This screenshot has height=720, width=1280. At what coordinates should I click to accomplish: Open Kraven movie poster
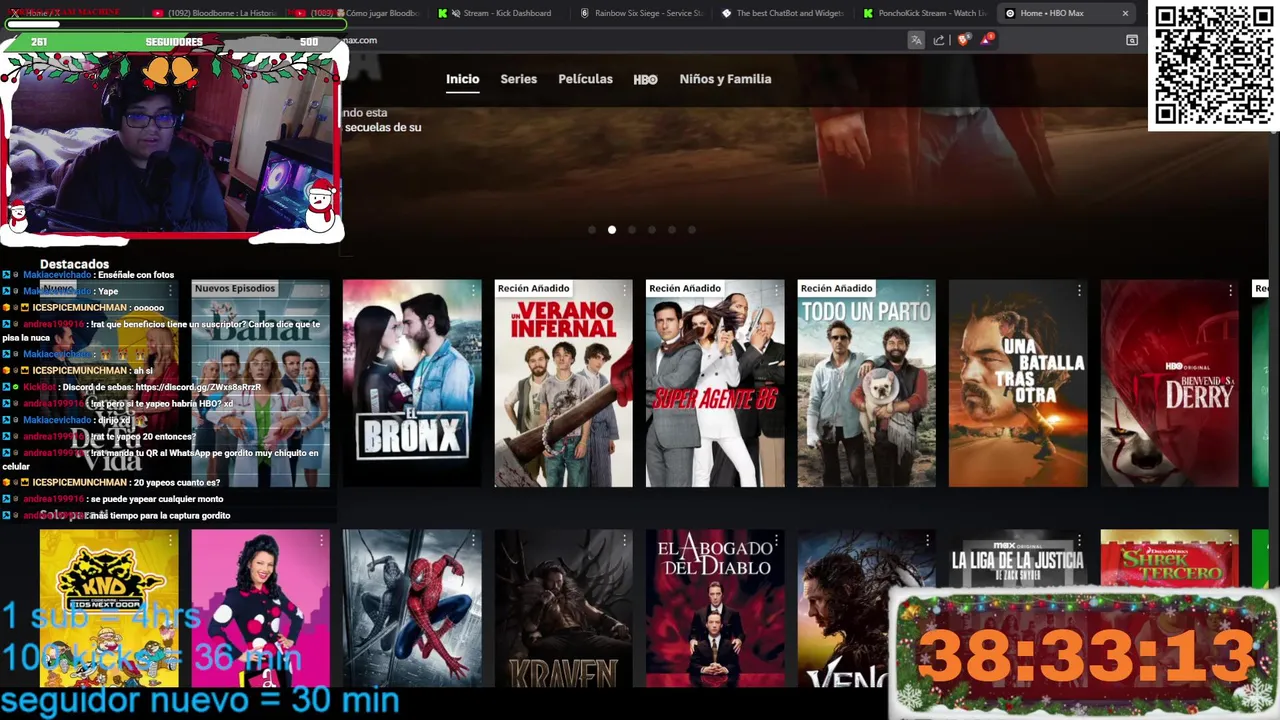coord(563,608)
